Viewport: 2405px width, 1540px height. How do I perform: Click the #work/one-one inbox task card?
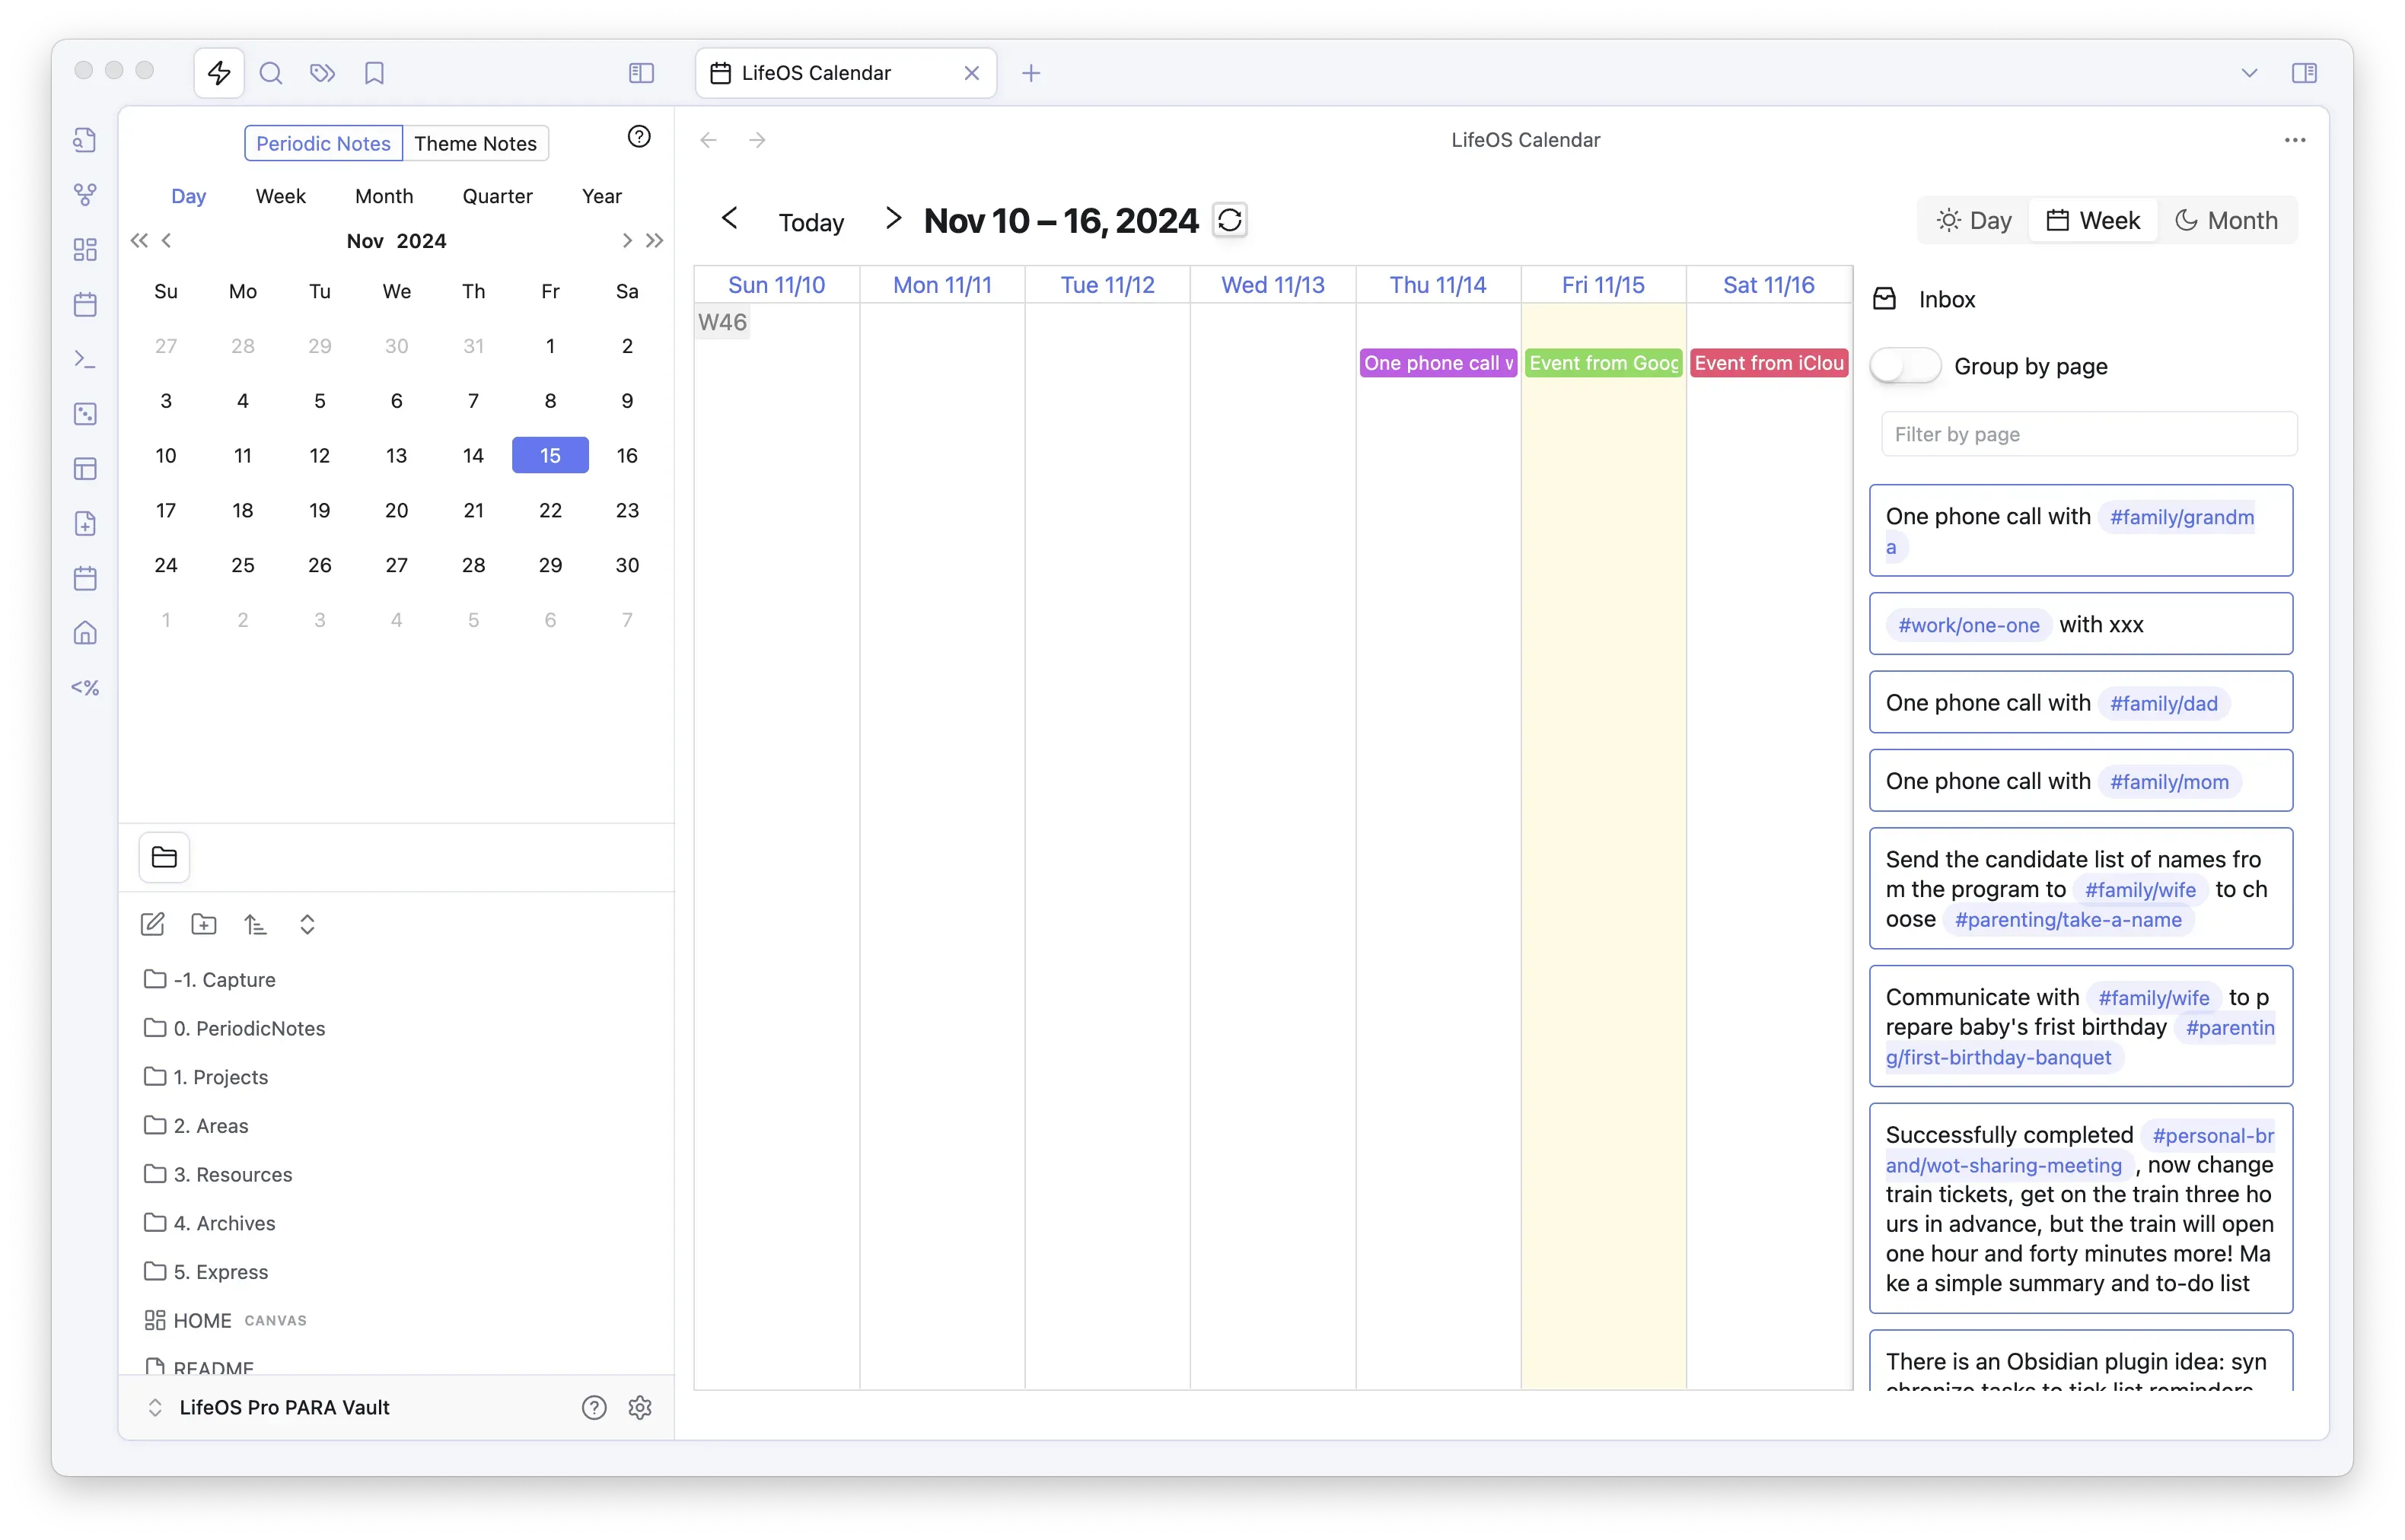pyautogui.click(x=2080, y=624)
